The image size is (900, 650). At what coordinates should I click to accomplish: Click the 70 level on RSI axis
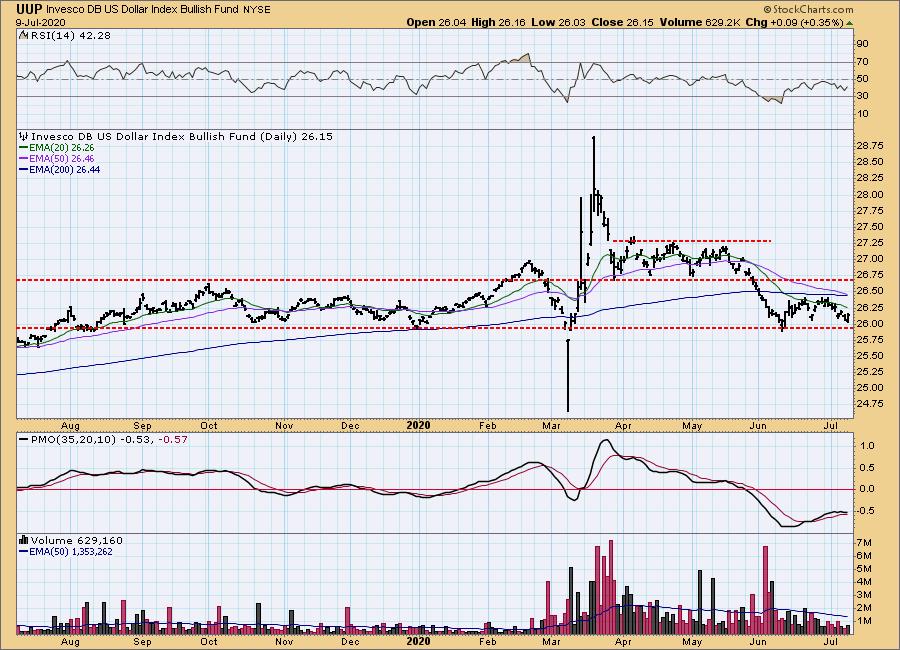862,61
